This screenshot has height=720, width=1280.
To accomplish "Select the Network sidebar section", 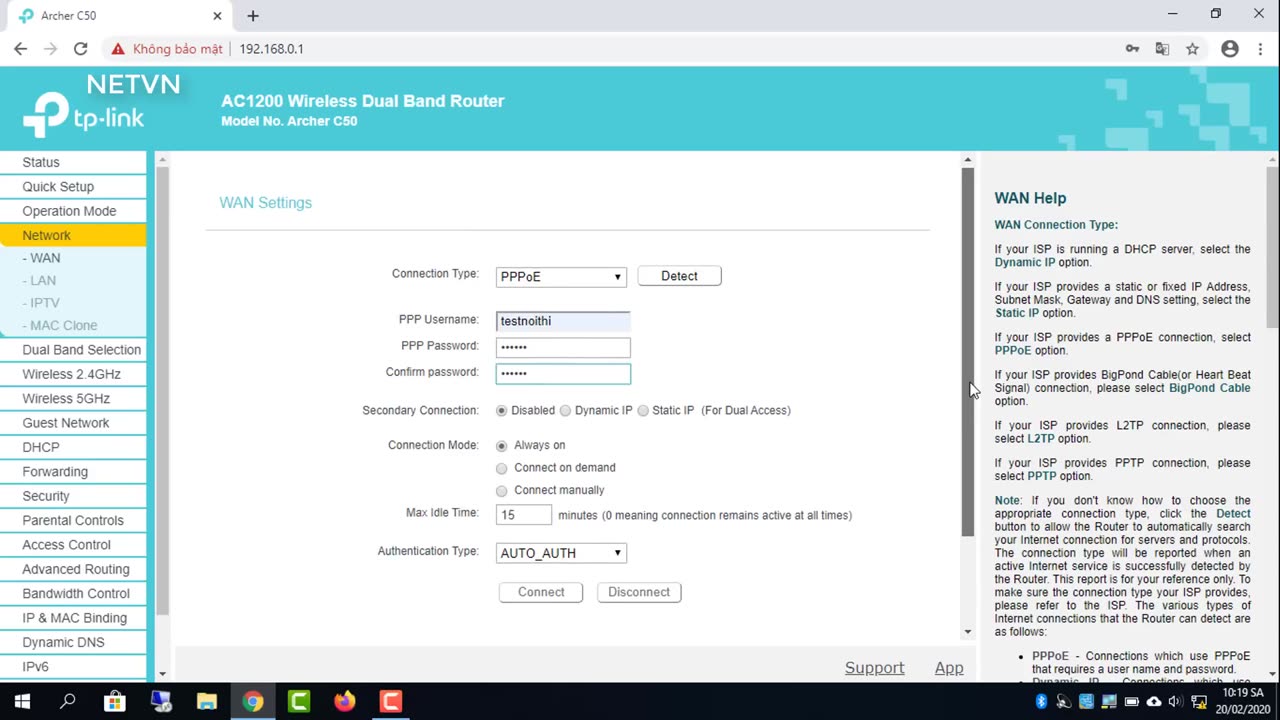I will coord(73,235).
